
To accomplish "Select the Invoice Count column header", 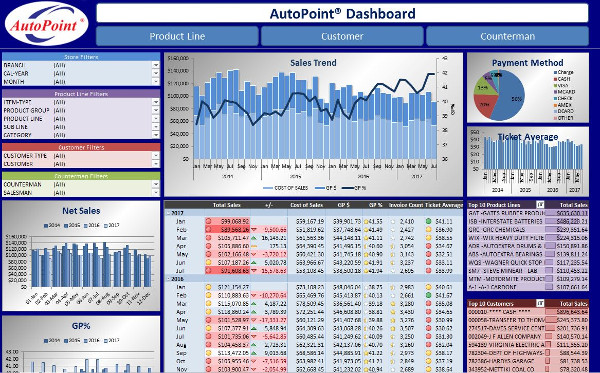I will pos(406,205).
